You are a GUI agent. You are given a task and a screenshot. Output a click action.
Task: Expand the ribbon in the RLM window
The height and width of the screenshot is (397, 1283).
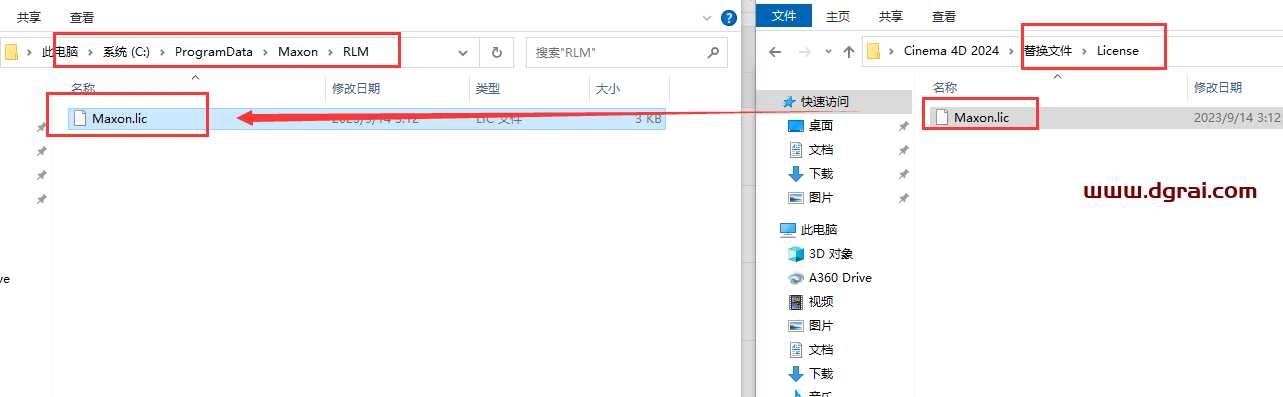point(708,17)
